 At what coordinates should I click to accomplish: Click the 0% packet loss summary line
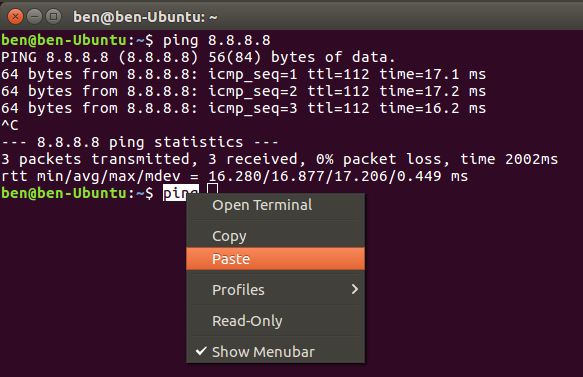[x=280, y=159]
